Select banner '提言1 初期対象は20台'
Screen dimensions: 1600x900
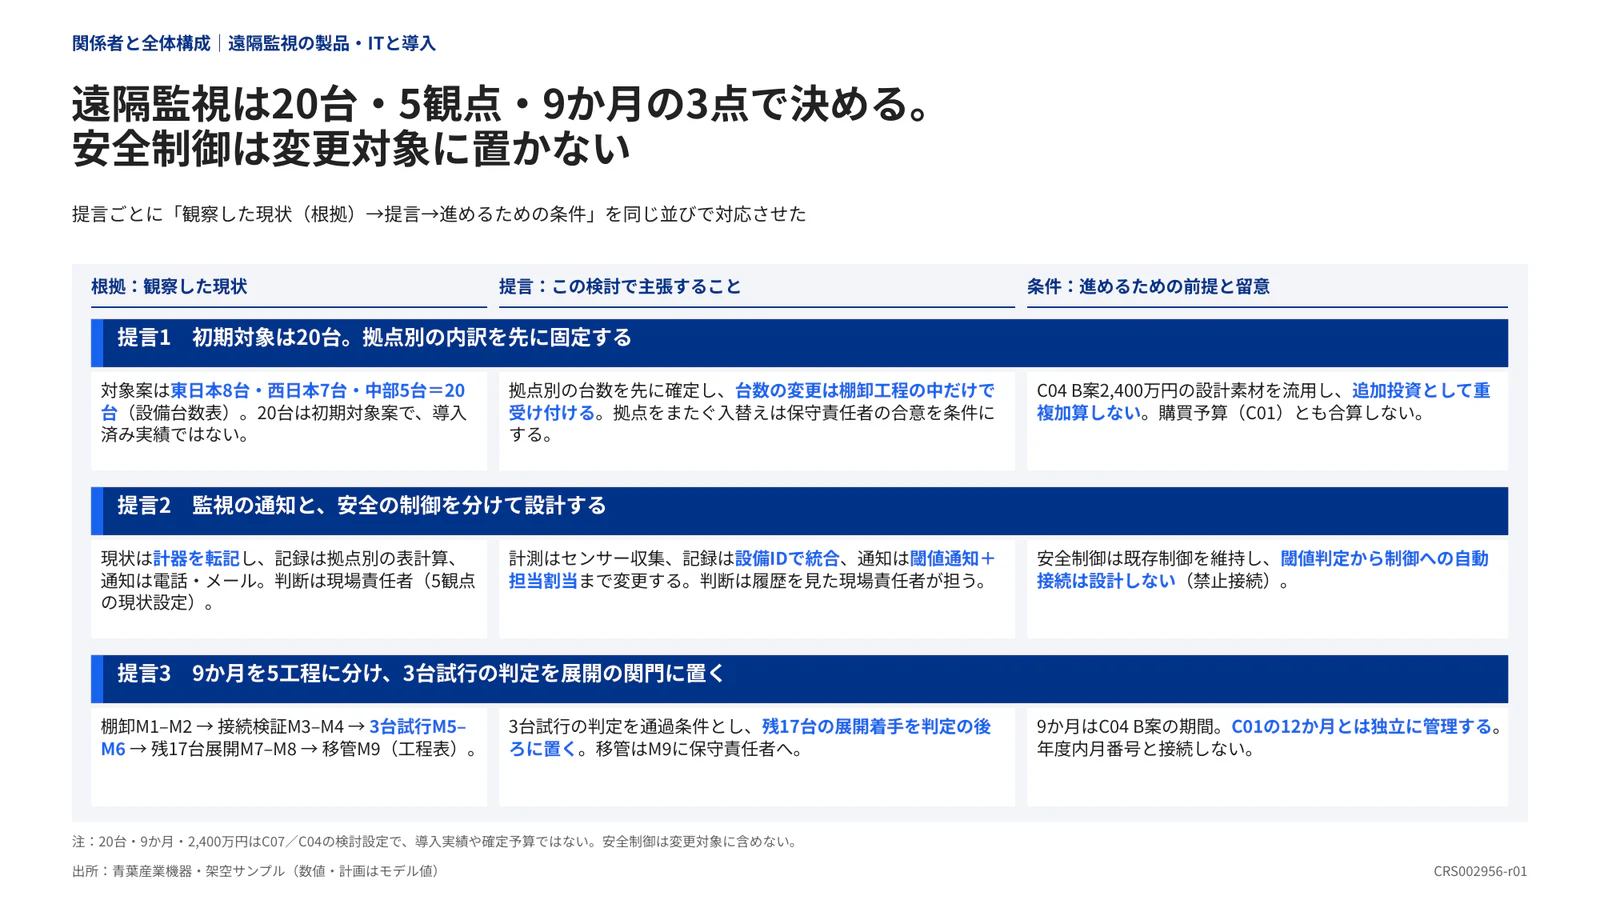[799, 343]
